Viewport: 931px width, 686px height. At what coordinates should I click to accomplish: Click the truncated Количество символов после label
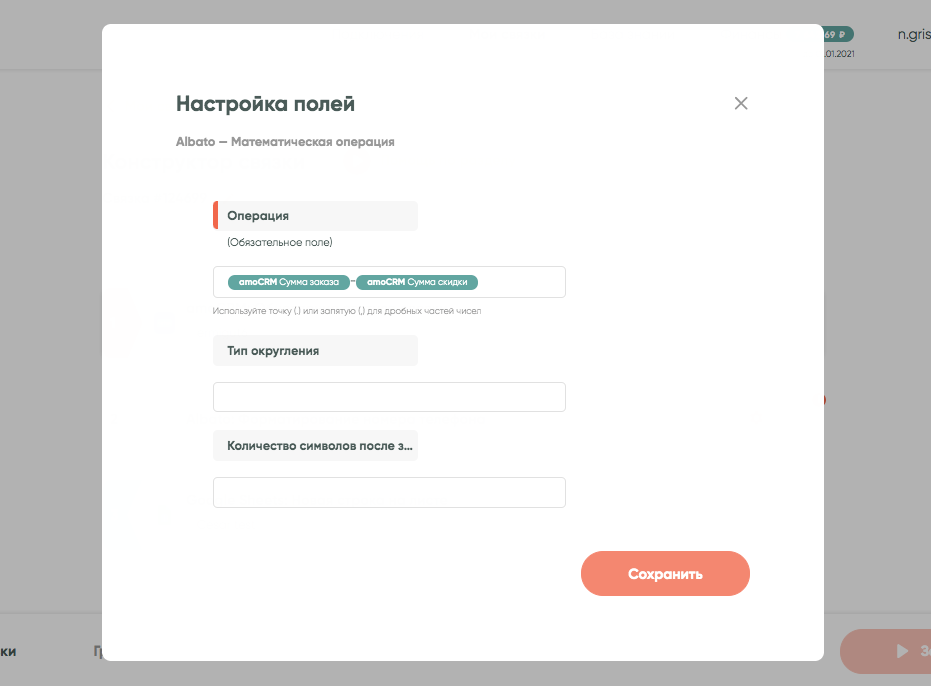pyautogui.click(x=319, y=446)
